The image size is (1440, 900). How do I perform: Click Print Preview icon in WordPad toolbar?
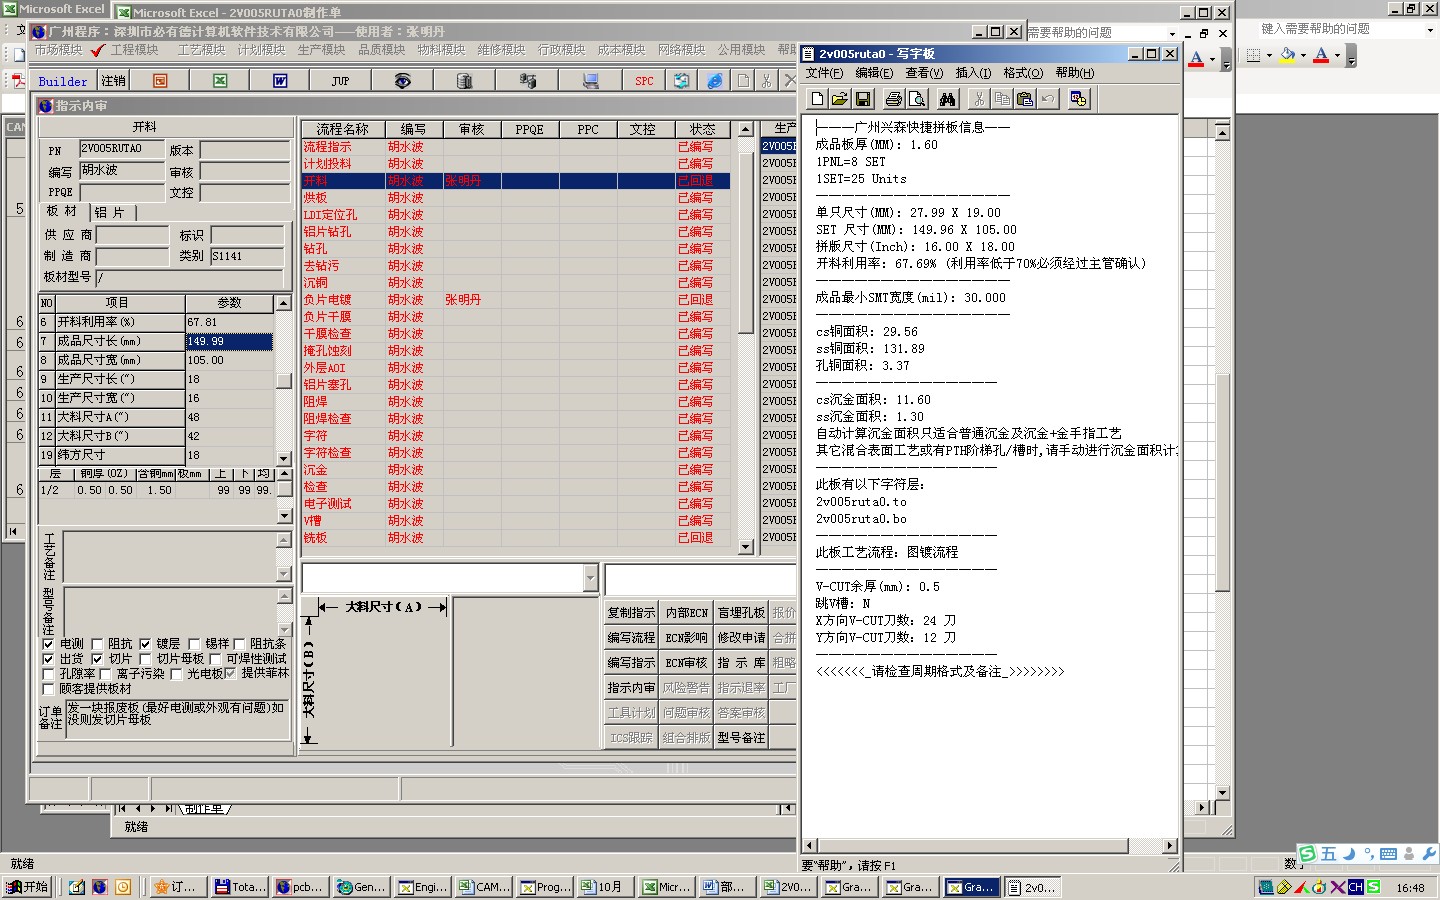click(916, 98)
